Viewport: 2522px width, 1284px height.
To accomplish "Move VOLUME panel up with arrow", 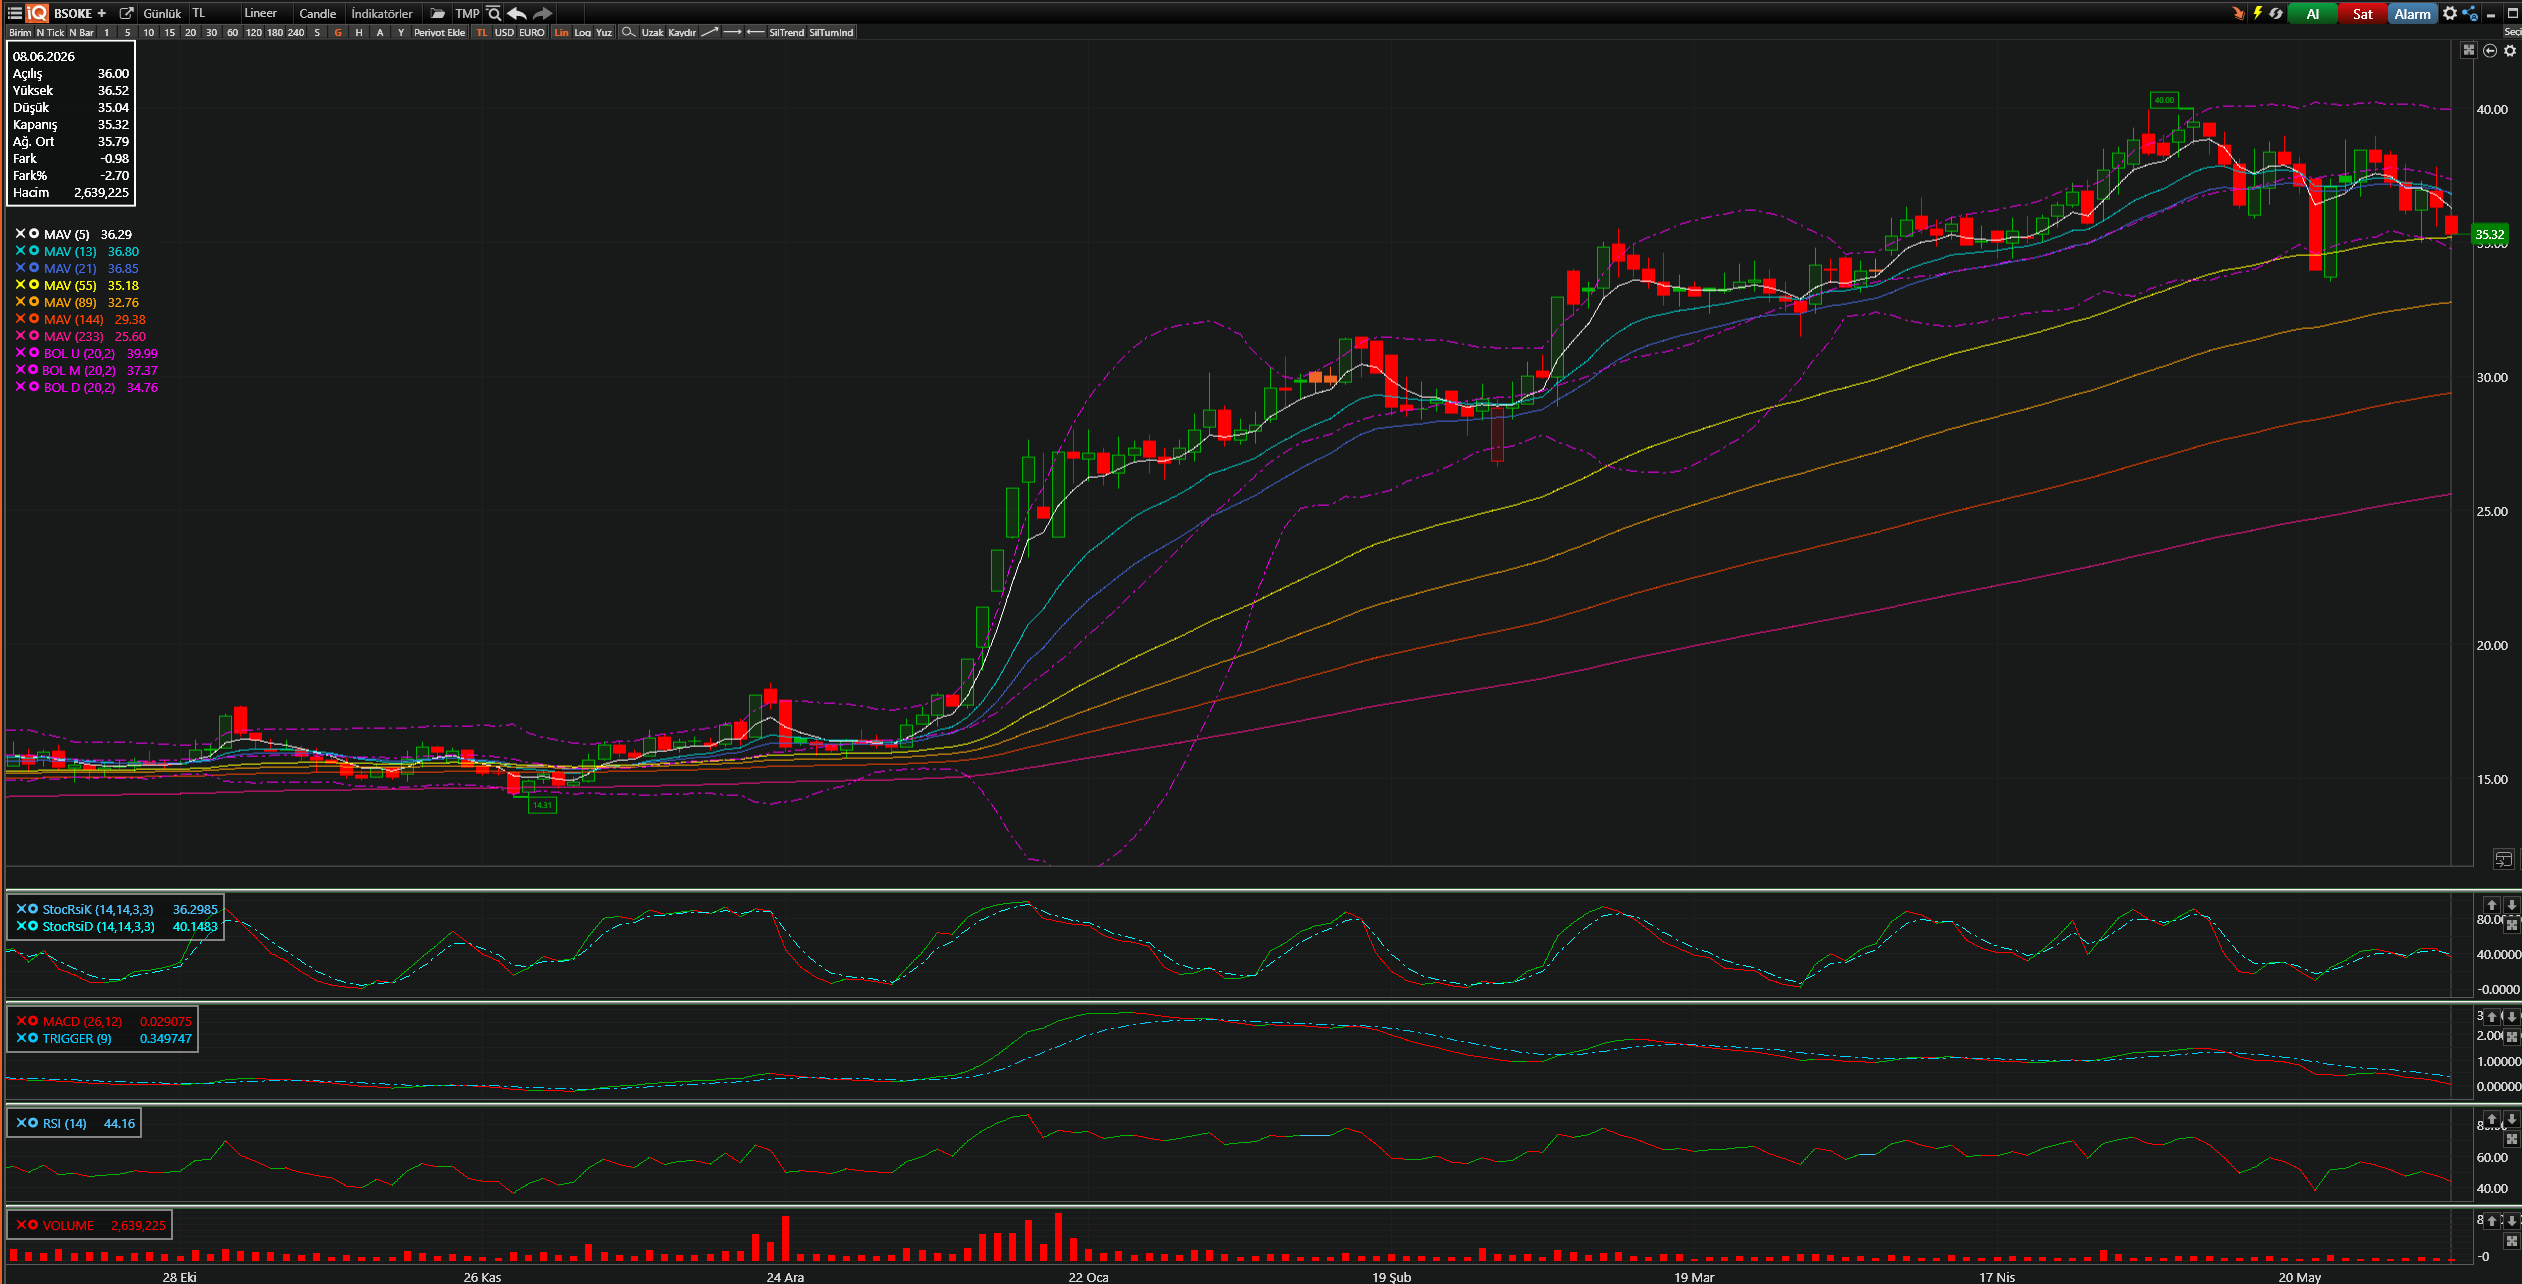I will coord(2492,1220).
